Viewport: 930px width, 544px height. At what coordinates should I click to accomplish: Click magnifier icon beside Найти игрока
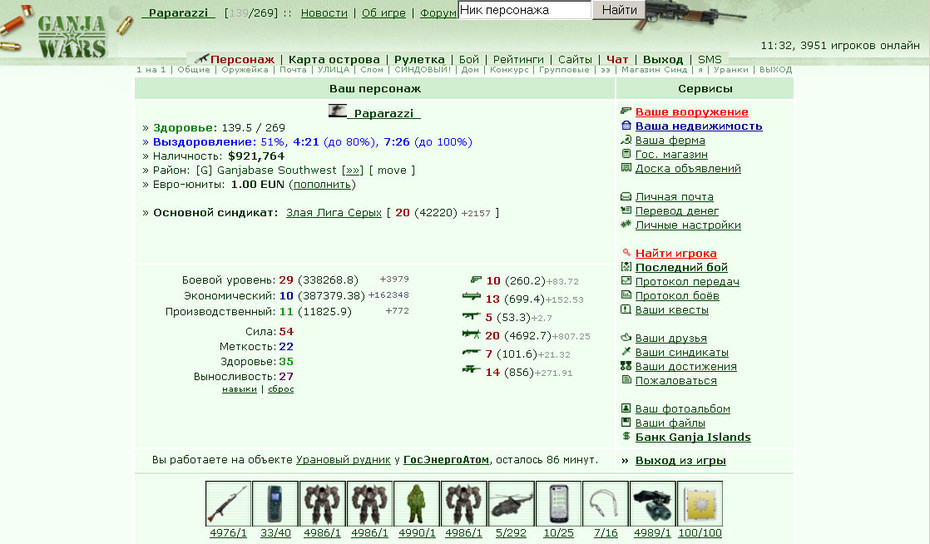[626, 252]
